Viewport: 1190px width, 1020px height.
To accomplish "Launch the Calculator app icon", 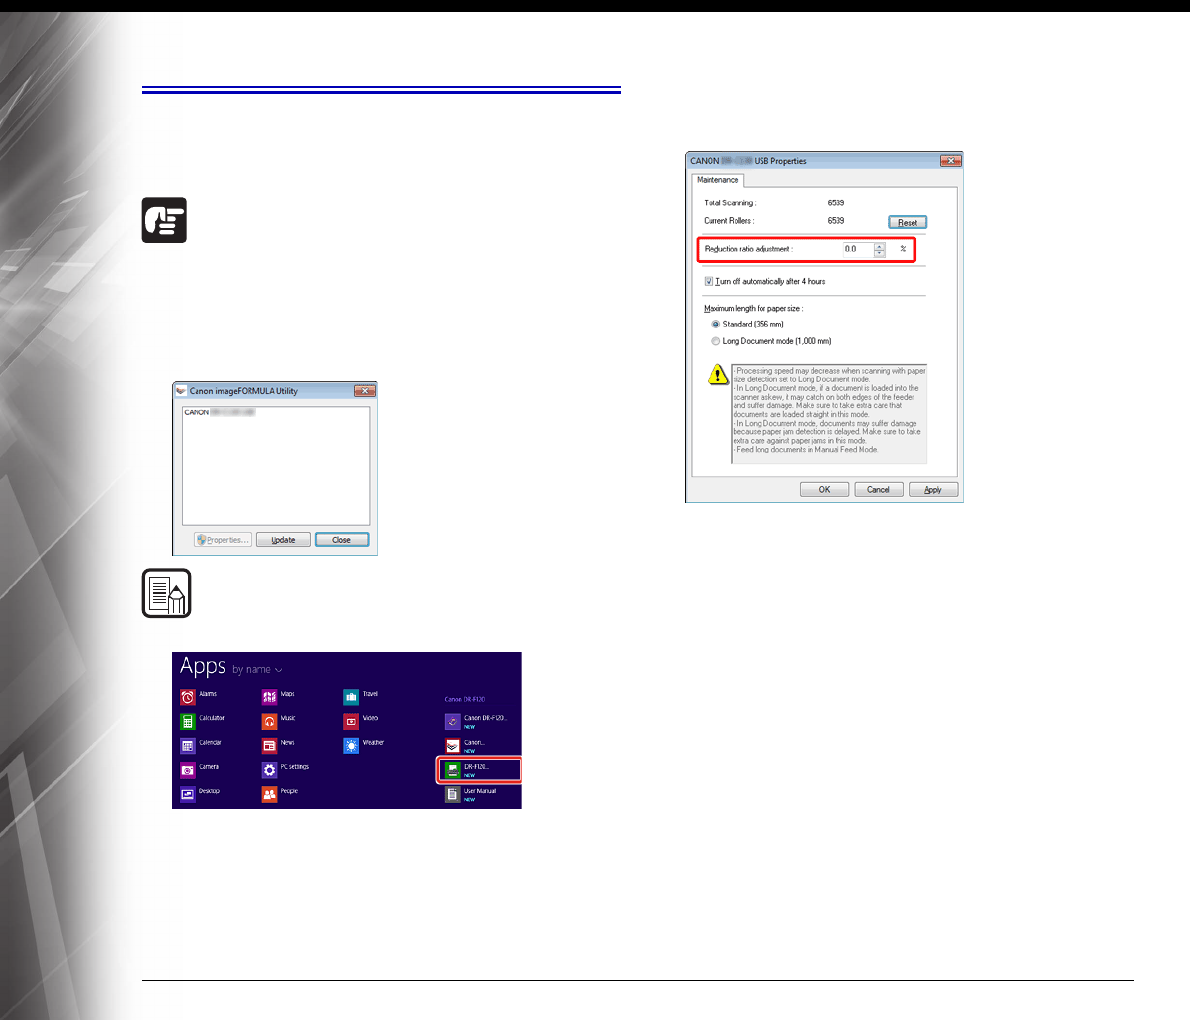I will pyautogui.click(x=187, y=721).
